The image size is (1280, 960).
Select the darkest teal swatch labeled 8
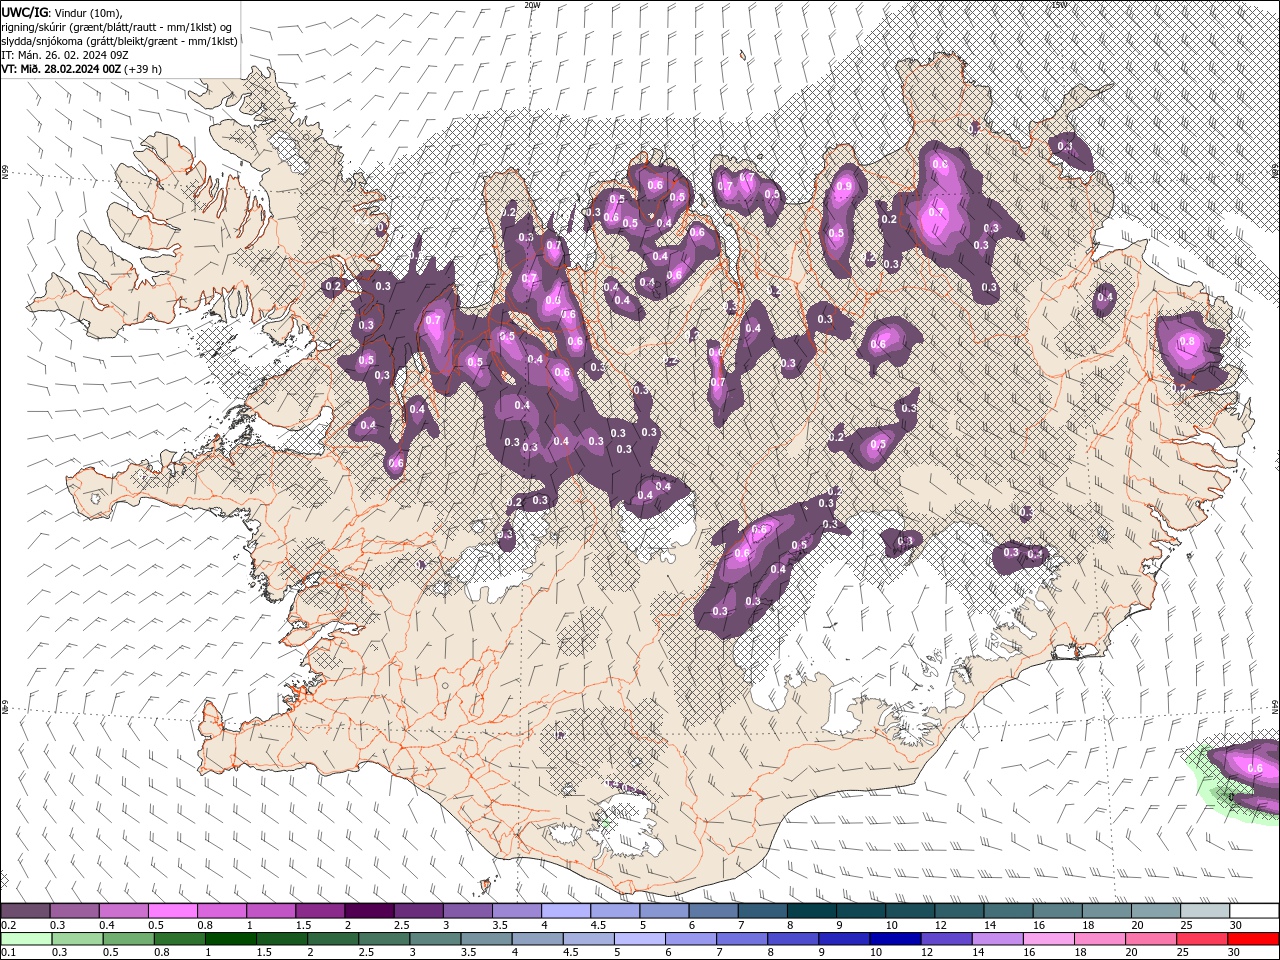(811, 911)
